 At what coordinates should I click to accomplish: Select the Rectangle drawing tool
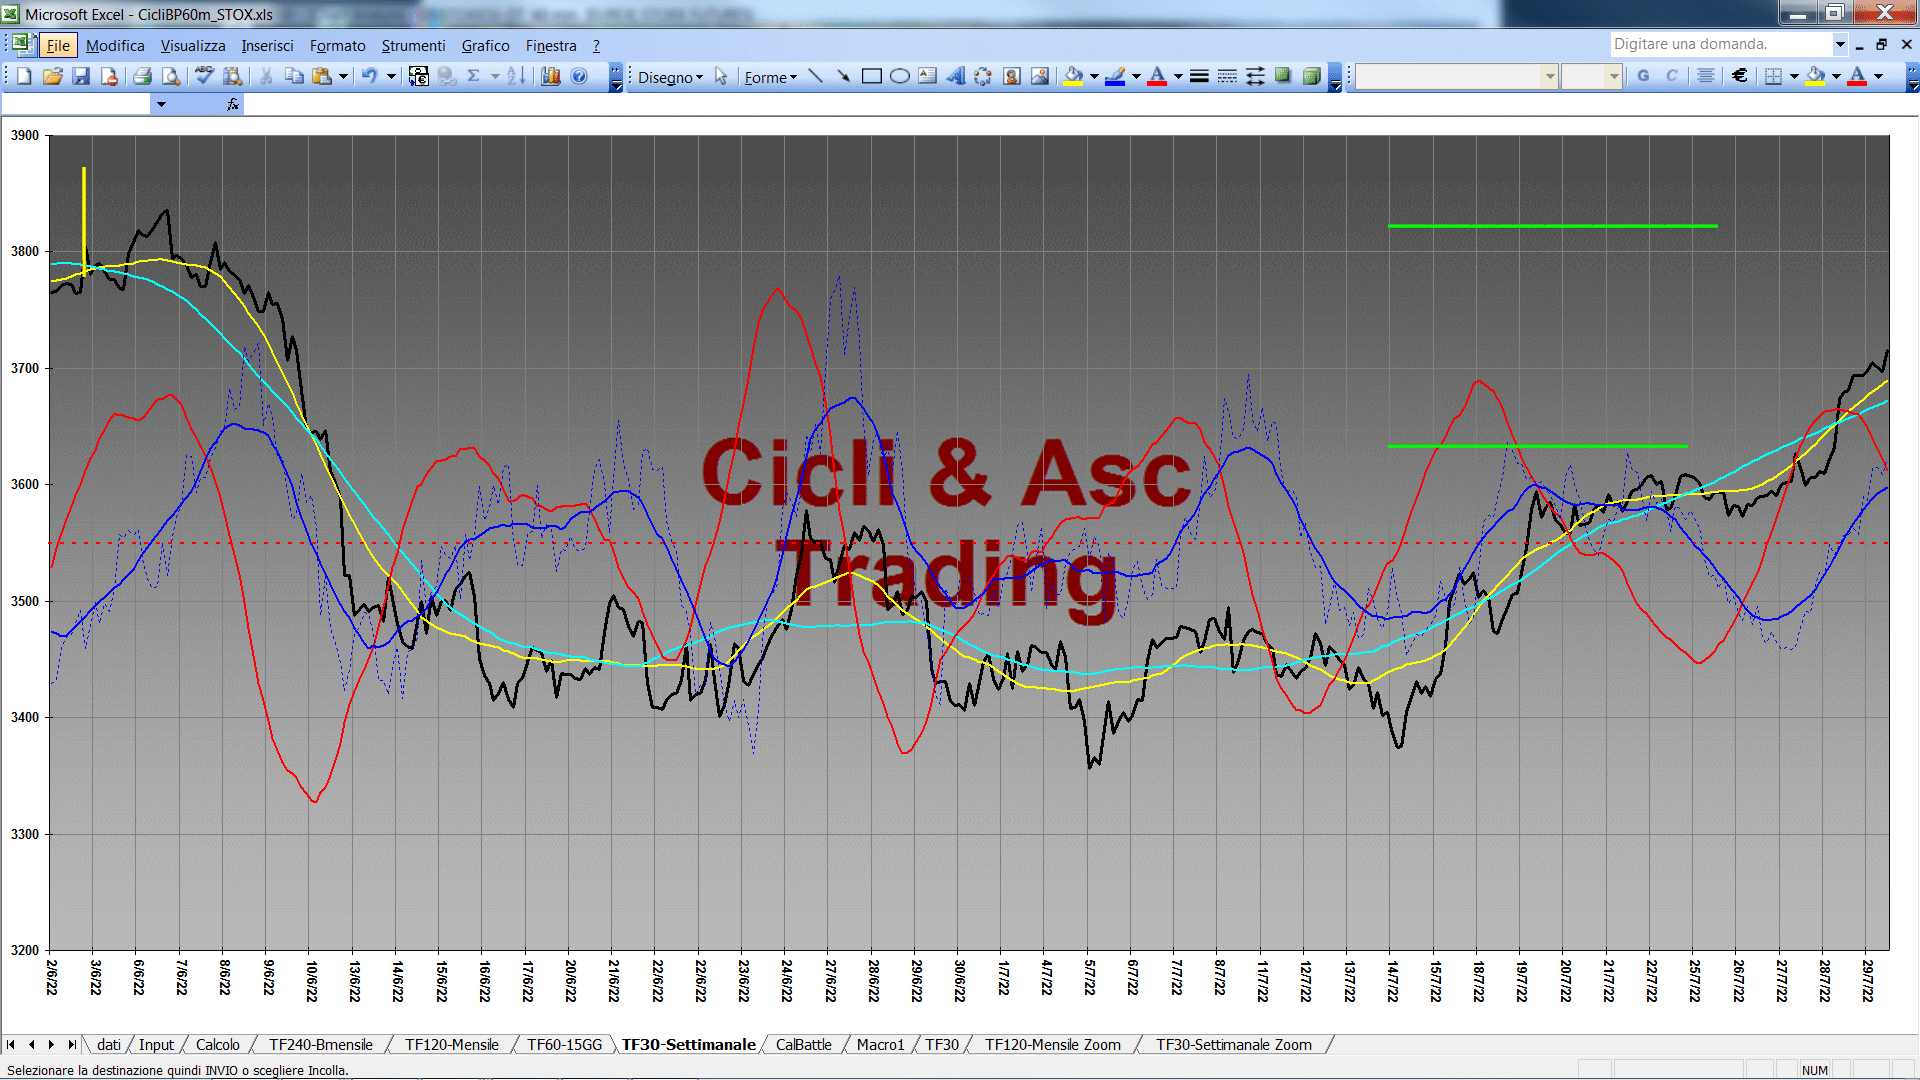tap(871, 77)
